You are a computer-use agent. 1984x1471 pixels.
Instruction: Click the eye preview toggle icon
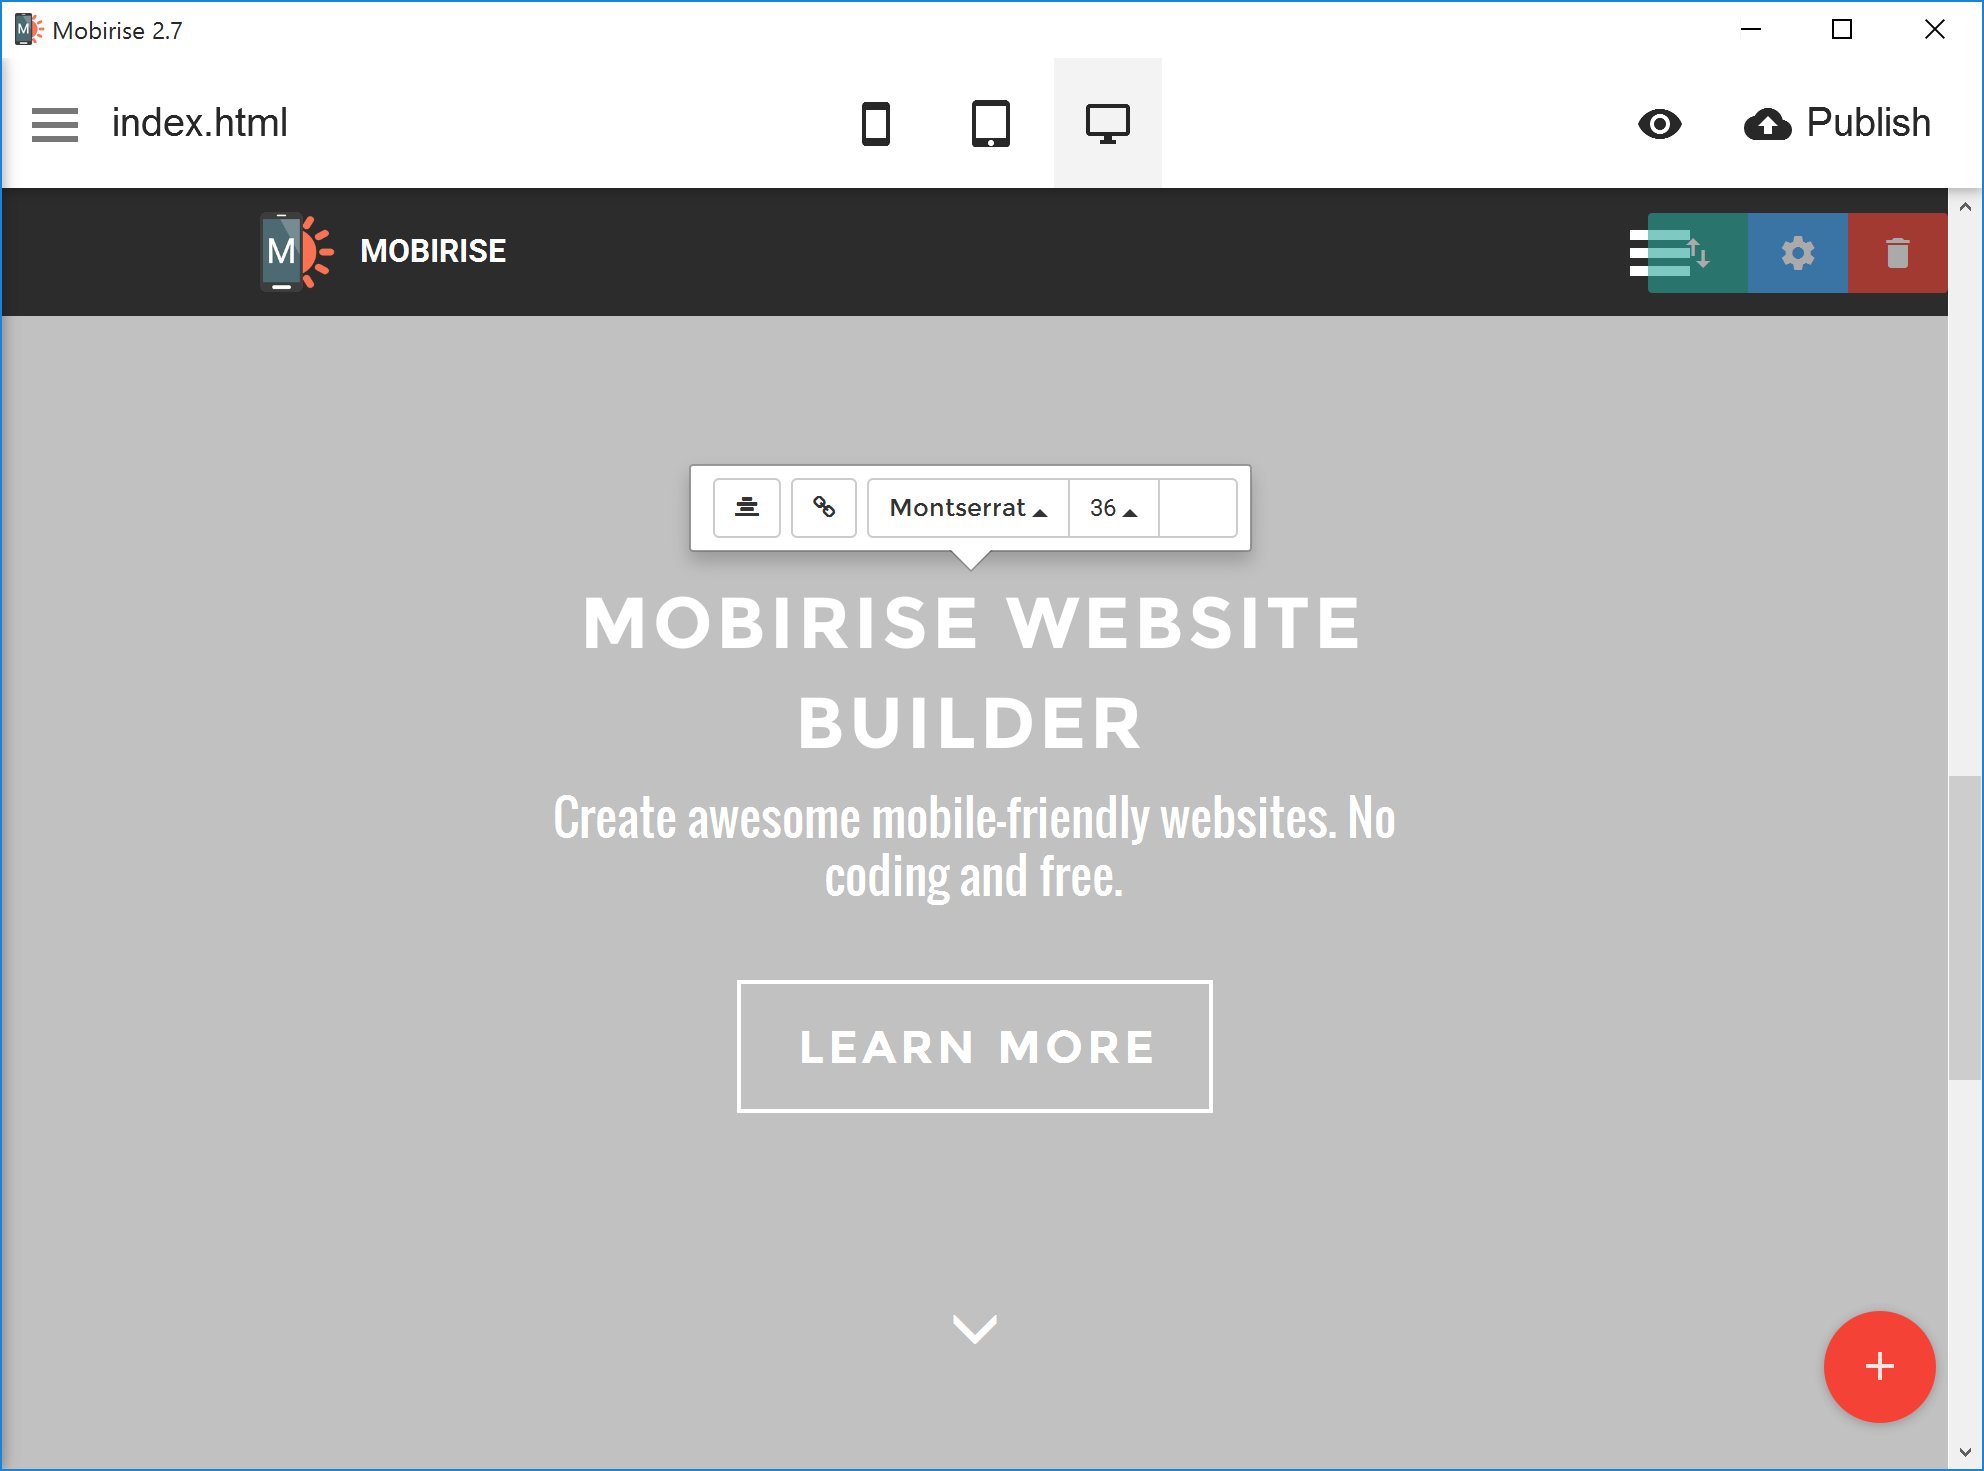[1663, 124]
